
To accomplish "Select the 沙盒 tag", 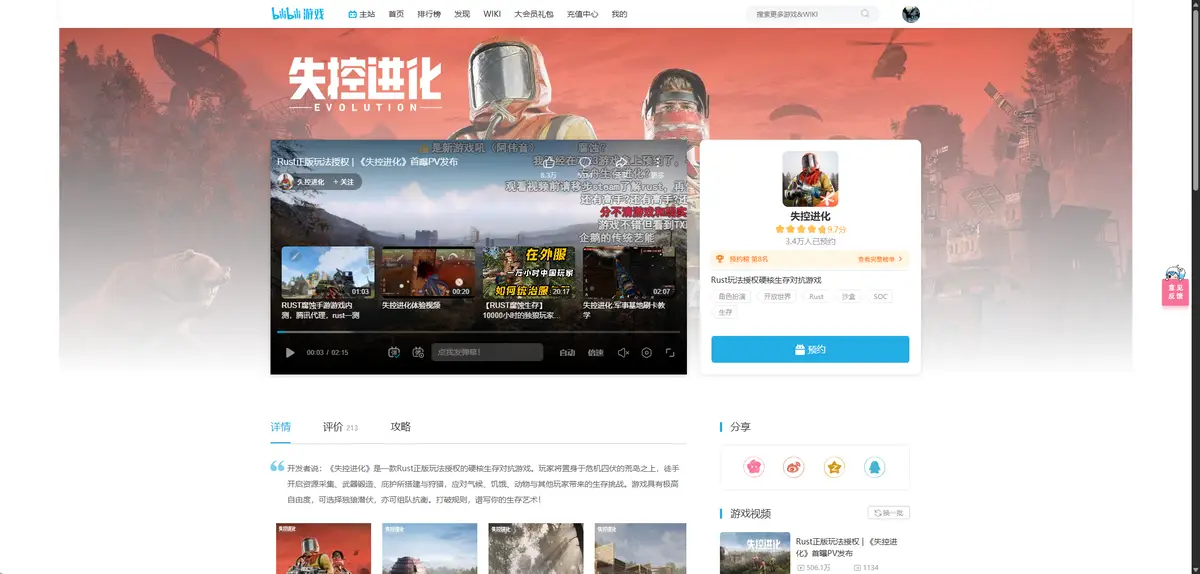I will coord(848,297).
